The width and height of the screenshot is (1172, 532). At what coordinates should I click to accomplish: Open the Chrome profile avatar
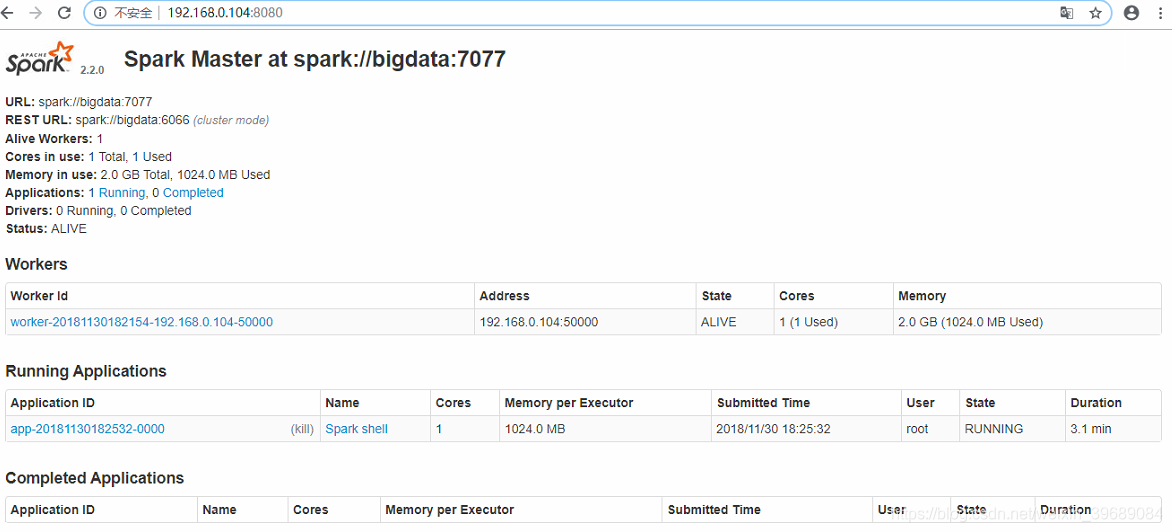[1131, 13]
